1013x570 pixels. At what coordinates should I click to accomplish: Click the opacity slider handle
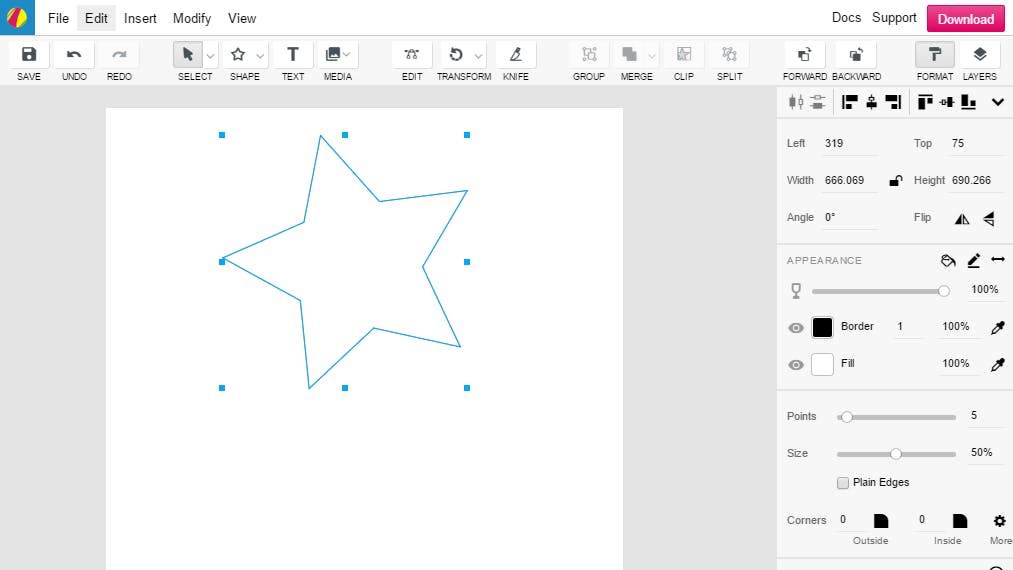944,291
